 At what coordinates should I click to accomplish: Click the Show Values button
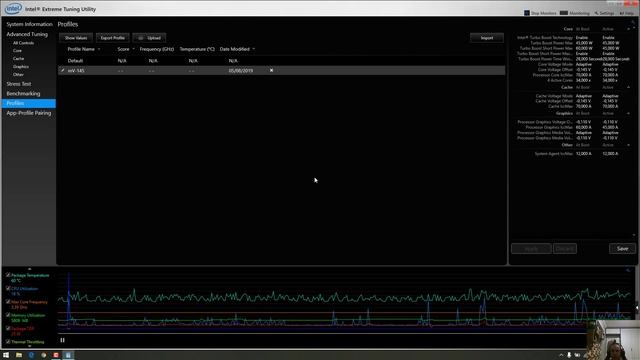(76, 38)
